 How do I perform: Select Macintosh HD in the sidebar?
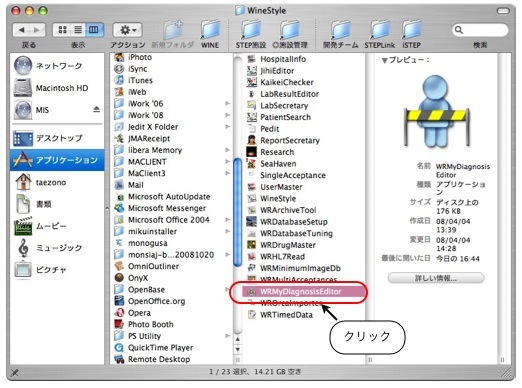coord(57,88)
